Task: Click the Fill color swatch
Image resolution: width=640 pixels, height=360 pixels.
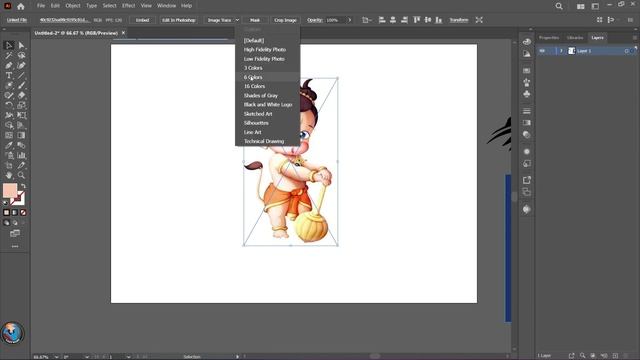Action: point(10,190)
